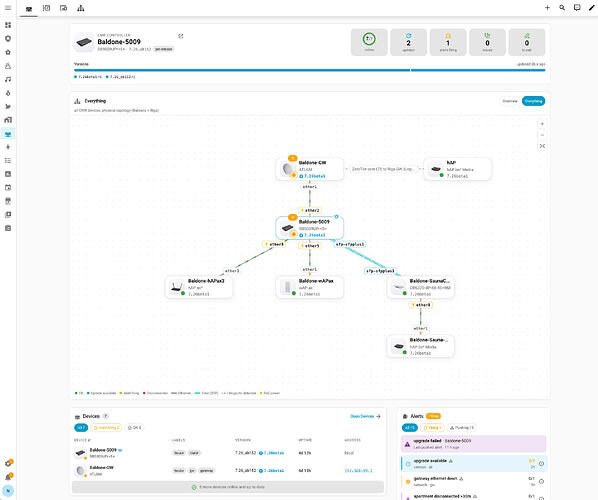Select the active network devices sidebar icon
Screen dimensions: 598x500
pyautogui.click(x=8, y=134)
